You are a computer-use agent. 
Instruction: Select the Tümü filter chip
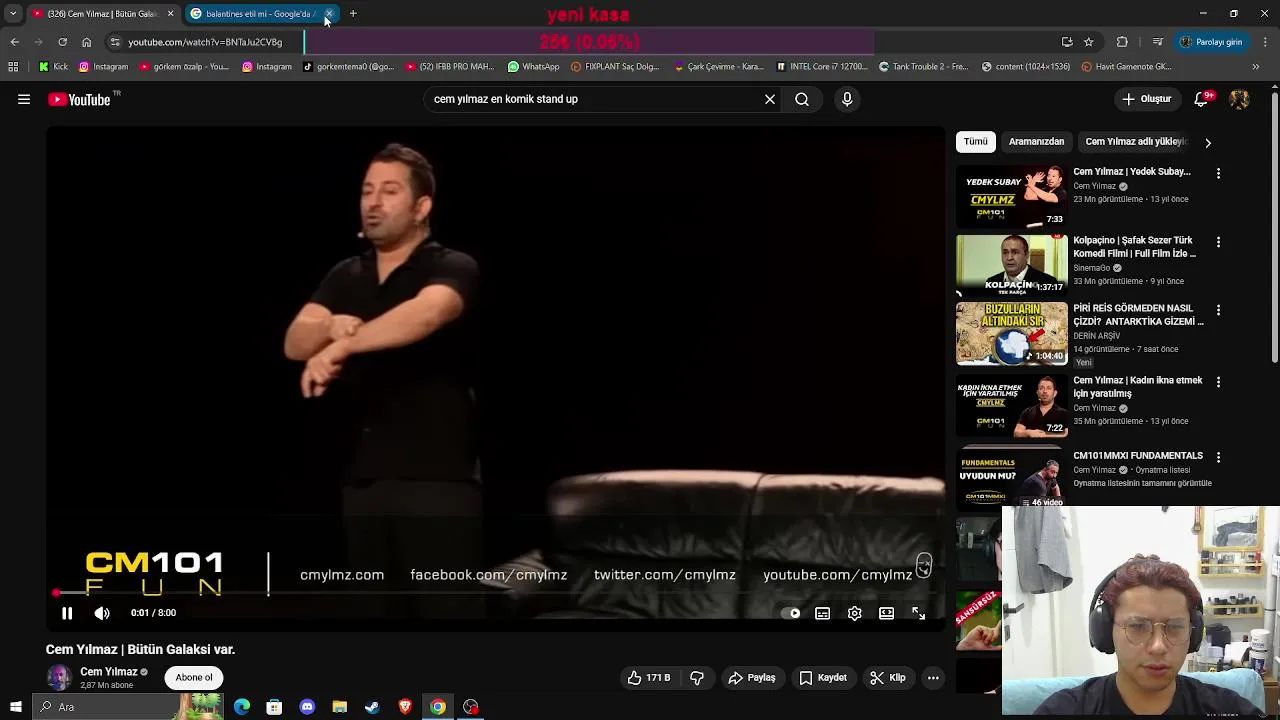pos(976,142)
